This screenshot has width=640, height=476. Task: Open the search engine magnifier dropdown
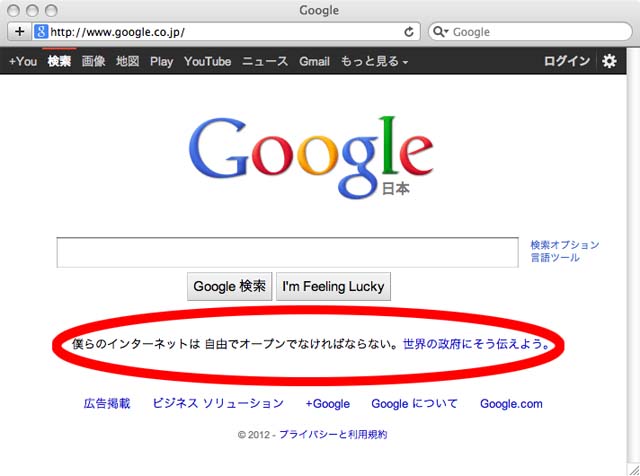[x=440, y=31]
